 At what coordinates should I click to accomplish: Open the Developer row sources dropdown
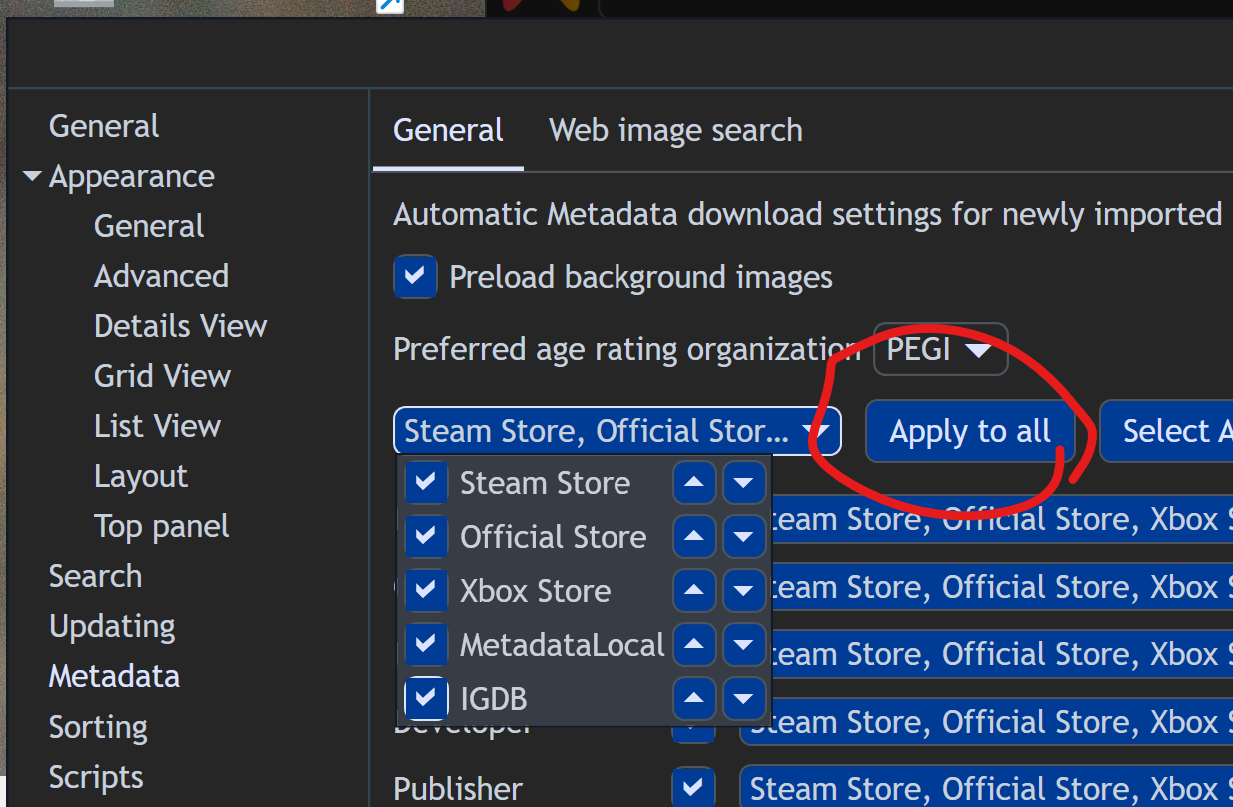click(986, 722)
